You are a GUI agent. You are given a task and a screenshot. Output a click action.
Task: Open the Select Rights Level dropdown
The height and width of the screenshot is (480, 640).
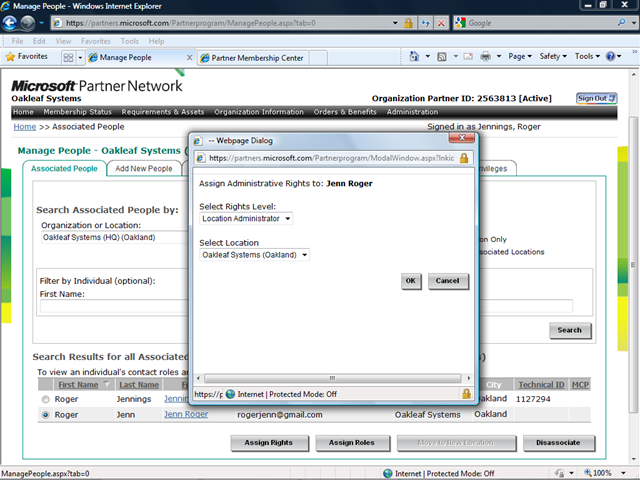point(246,219)
